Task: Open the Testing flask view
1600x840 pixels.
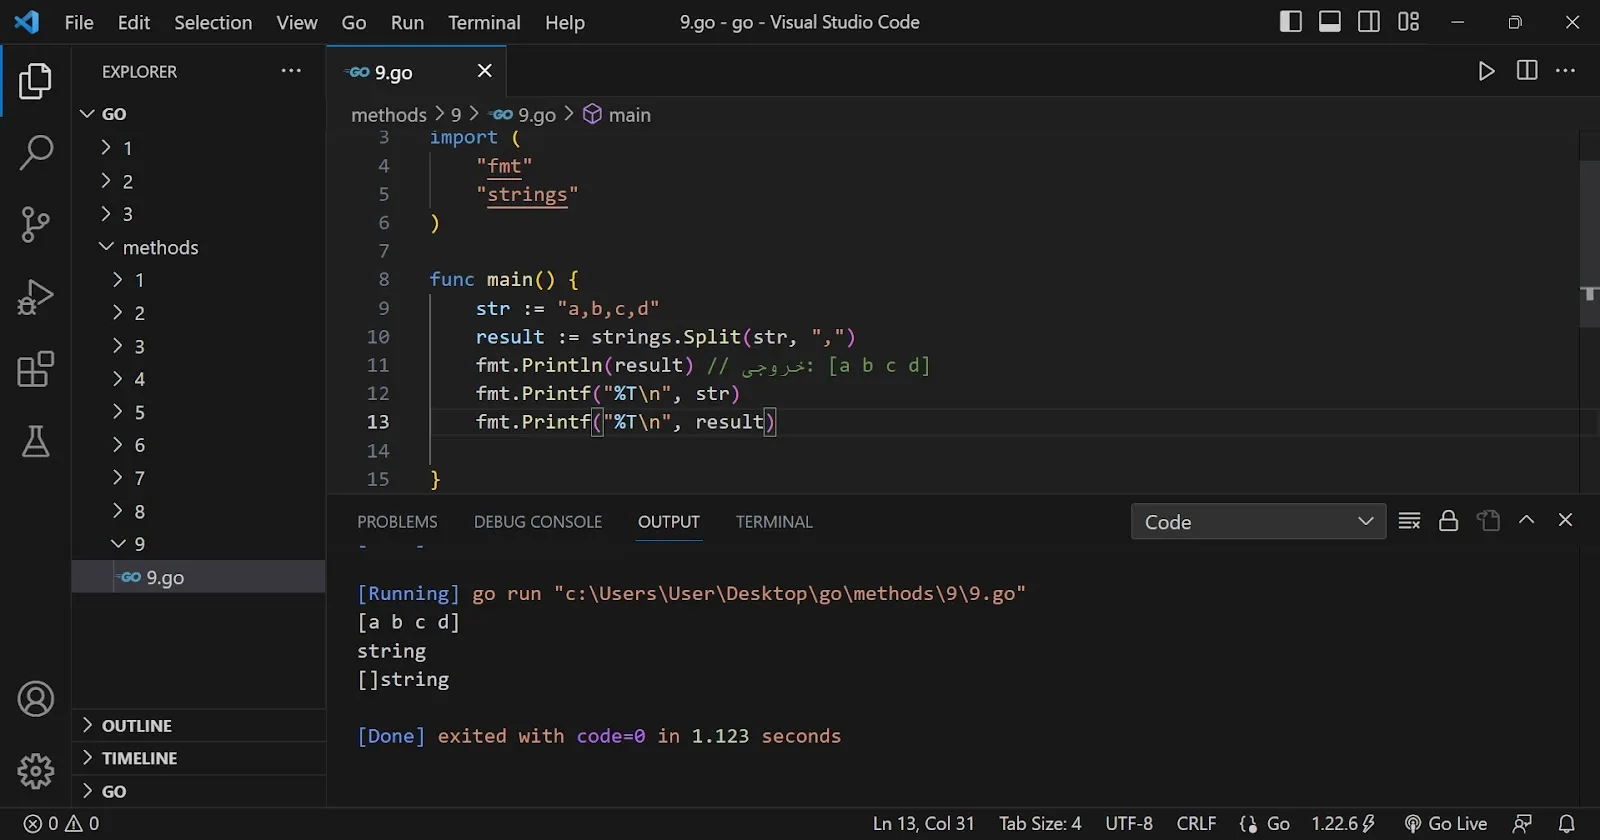Action: pos(35,441)
